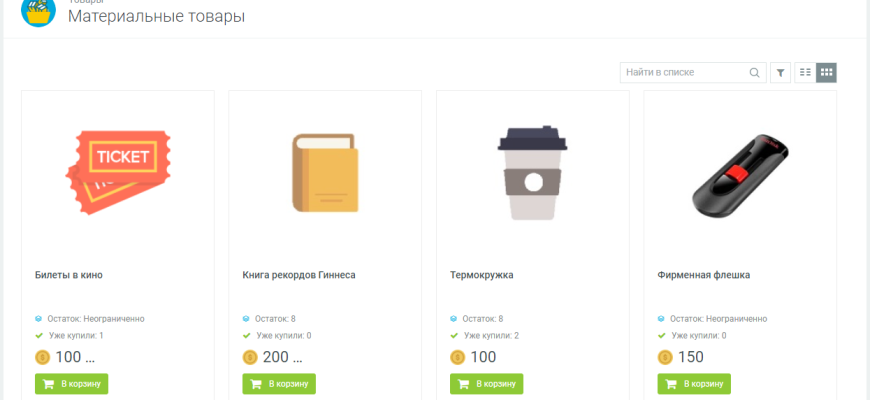Image resolution: width=870 pixels, height=400 pixels.
Task: Open the 'Термокружка' product title
Action: [x=482, y=275]
